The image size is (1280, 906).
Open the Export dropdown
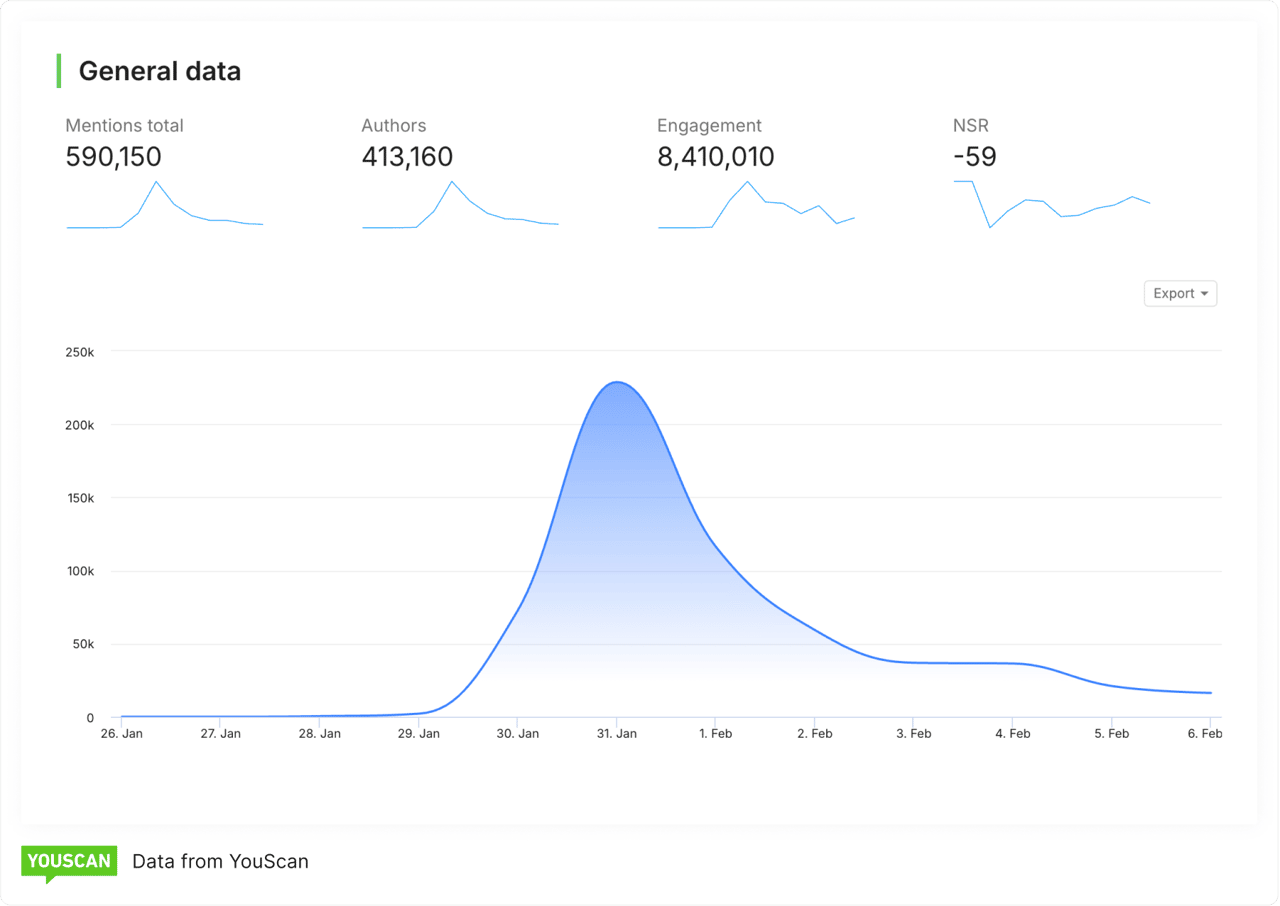1180,293
